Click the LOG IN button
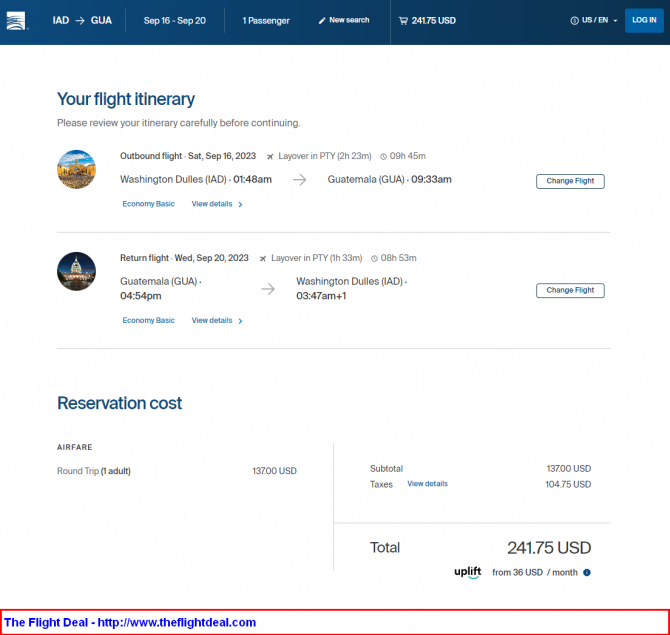Image resolution: width=670 pixels, height=635 pixels. pyautogui.click(x=644, y=20)
